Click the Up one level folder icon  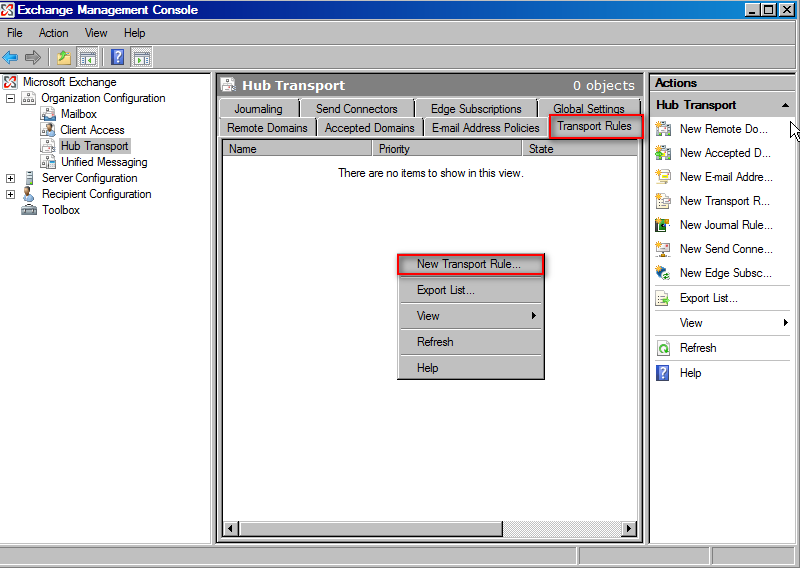[x=64, y=57]
